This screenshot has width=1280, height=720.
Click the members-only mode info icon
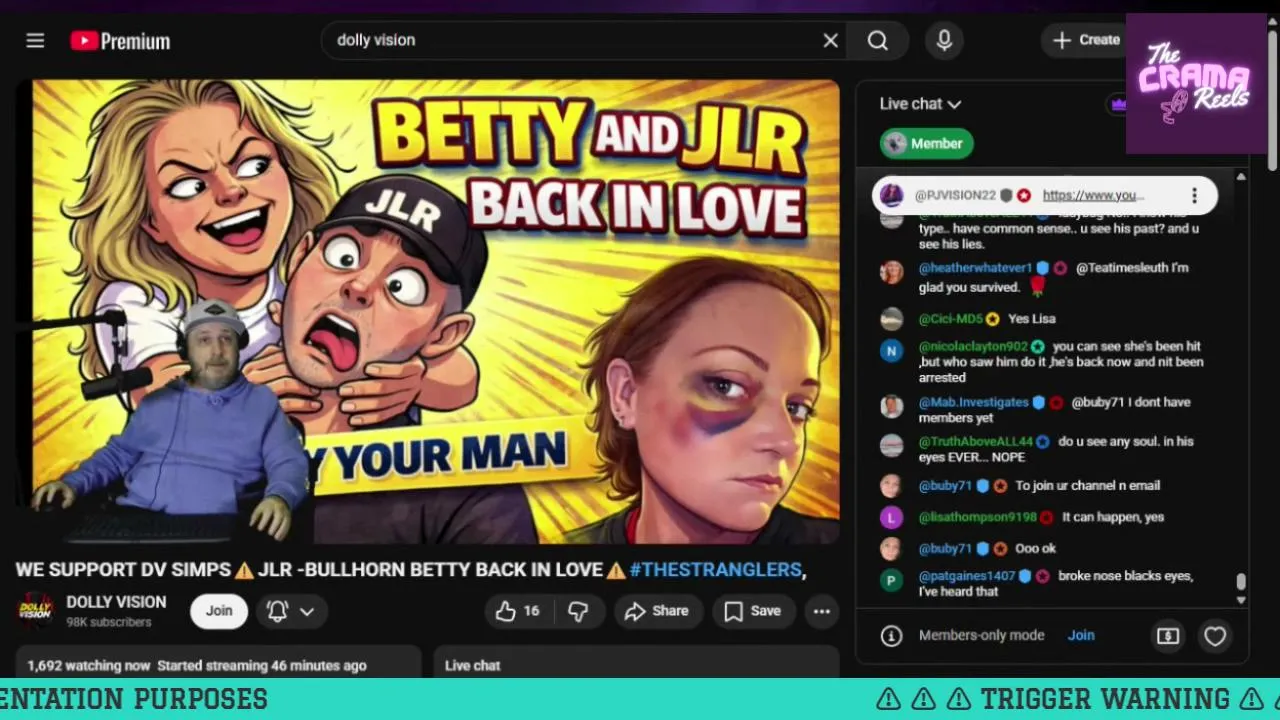tap(891, 635)
